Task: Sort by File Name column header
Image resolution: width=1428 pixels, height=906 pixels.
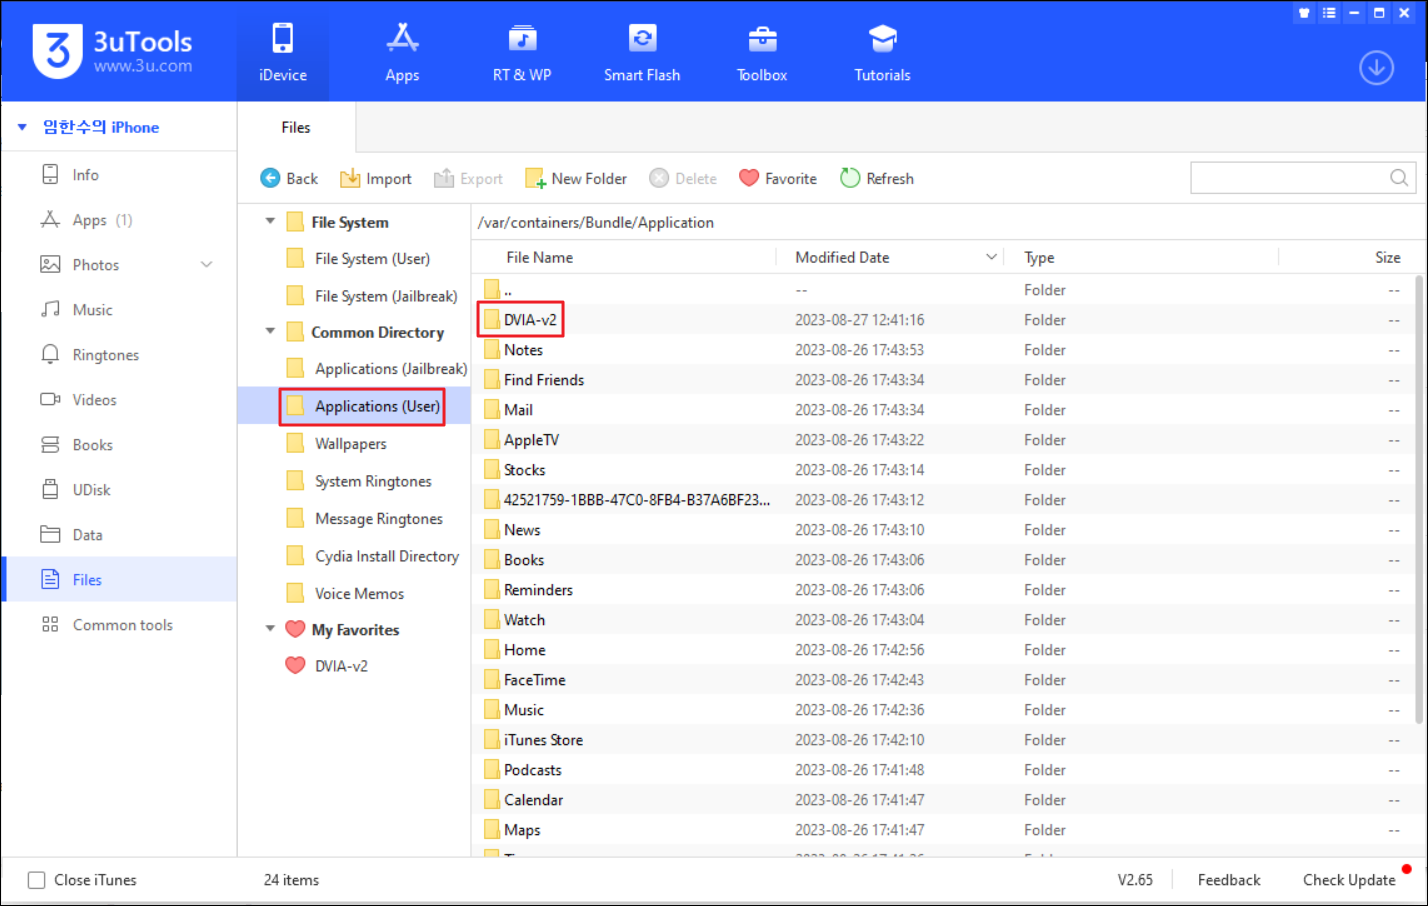Action: coord(539,257)
